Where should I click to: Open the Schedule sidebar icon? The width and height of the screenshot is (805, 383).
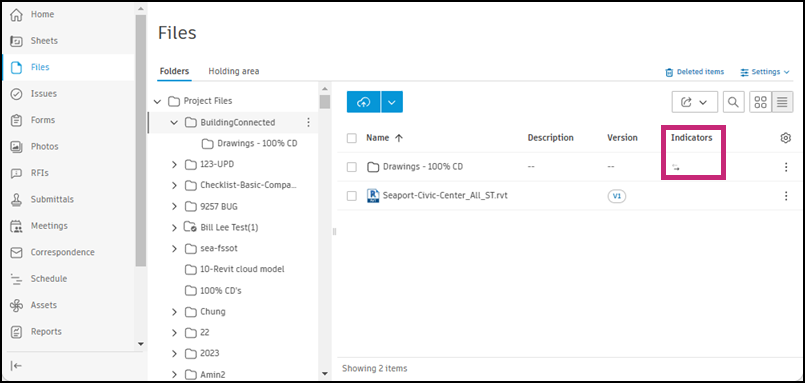pos(16,279)
